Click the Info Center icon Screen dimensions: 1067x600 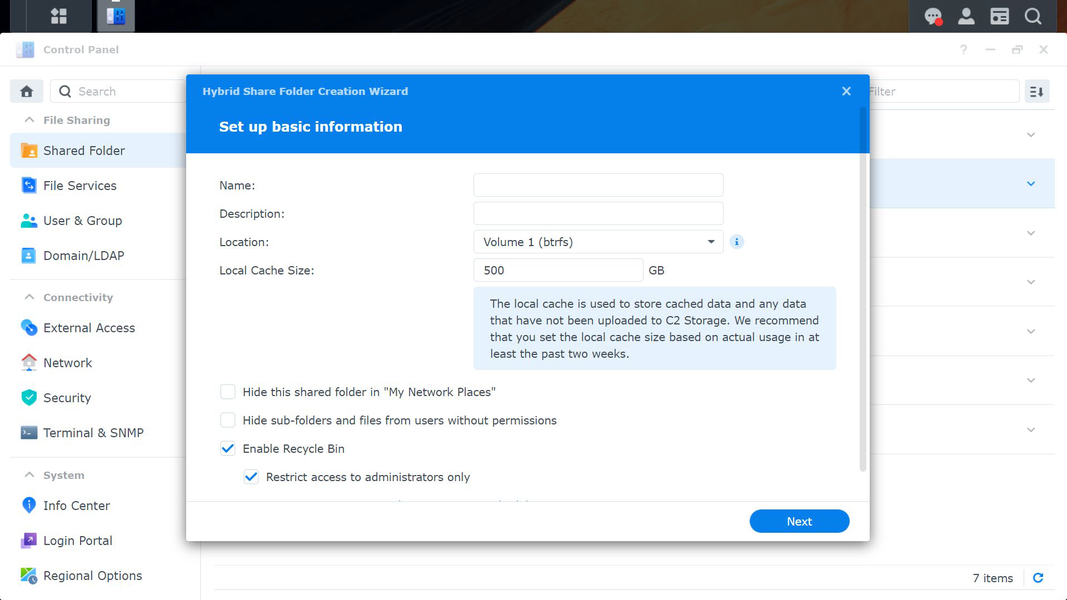(29, 505)
